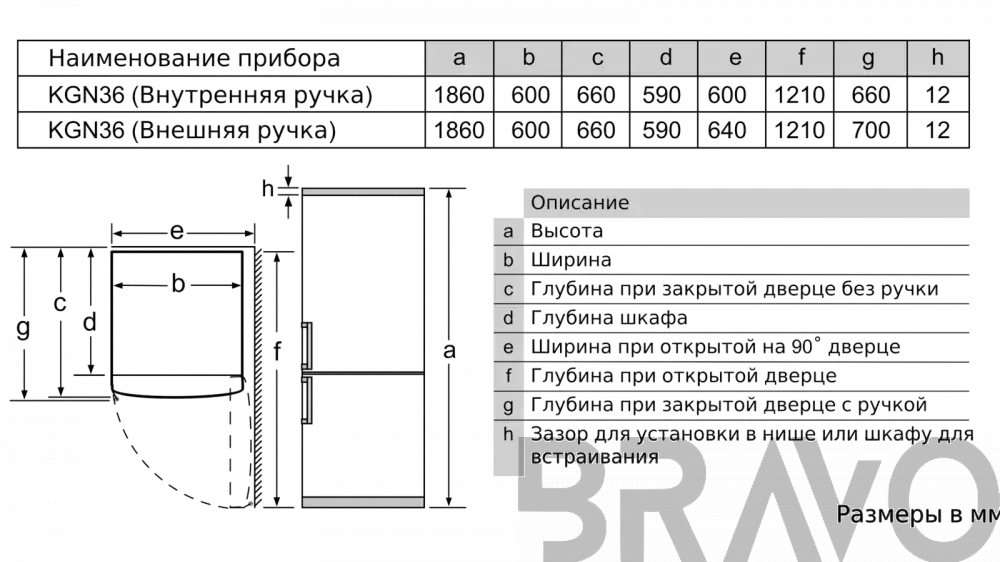Viewport: 1000px width, 562px height.
Task: Click the 'Описание' legend header
Action: [x=746, y=203]
